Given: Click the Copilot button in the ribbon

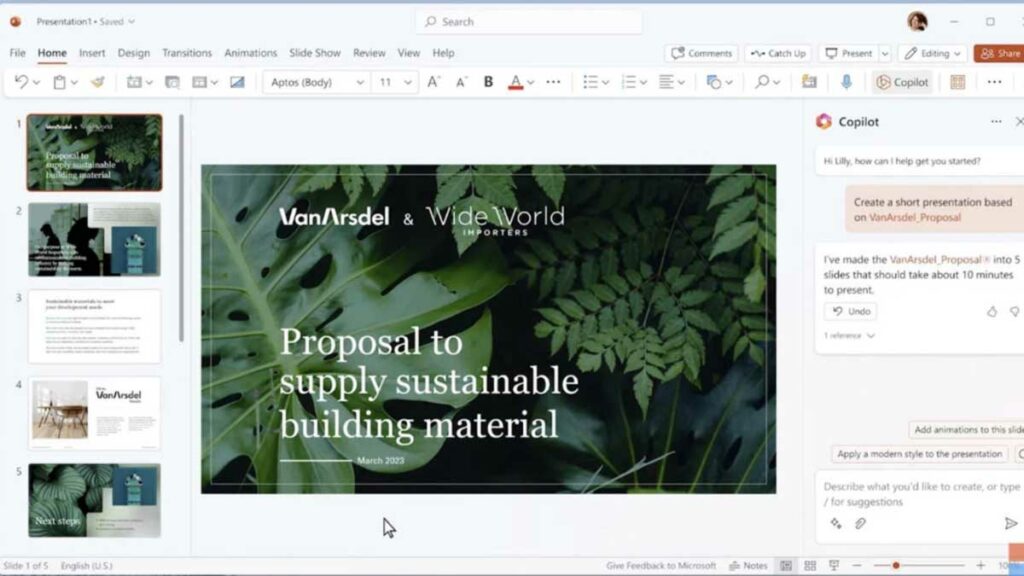Looking at the screenshot, I should (x=902, y=82).
